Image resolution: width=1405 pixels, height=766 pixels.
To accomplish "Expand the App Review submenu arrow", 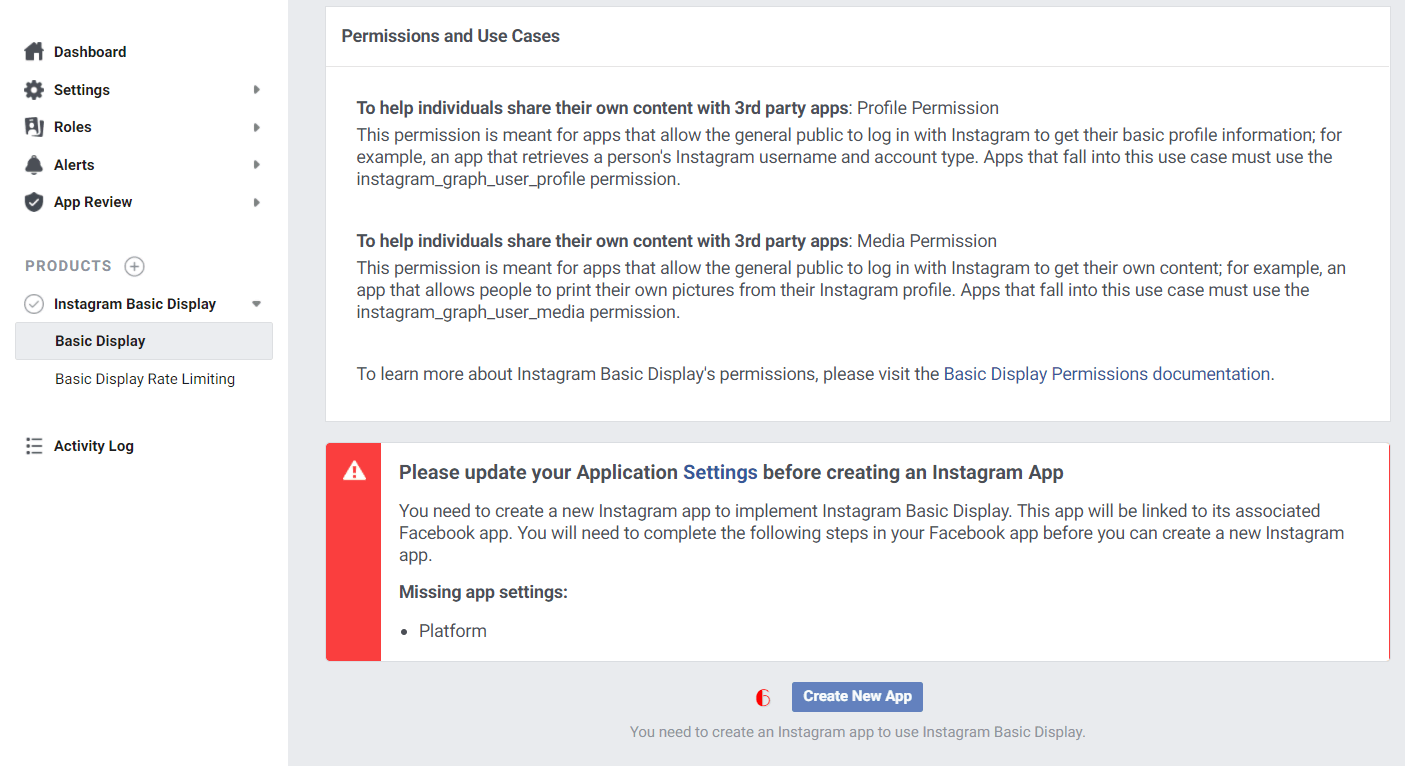I will pos(257,202).
